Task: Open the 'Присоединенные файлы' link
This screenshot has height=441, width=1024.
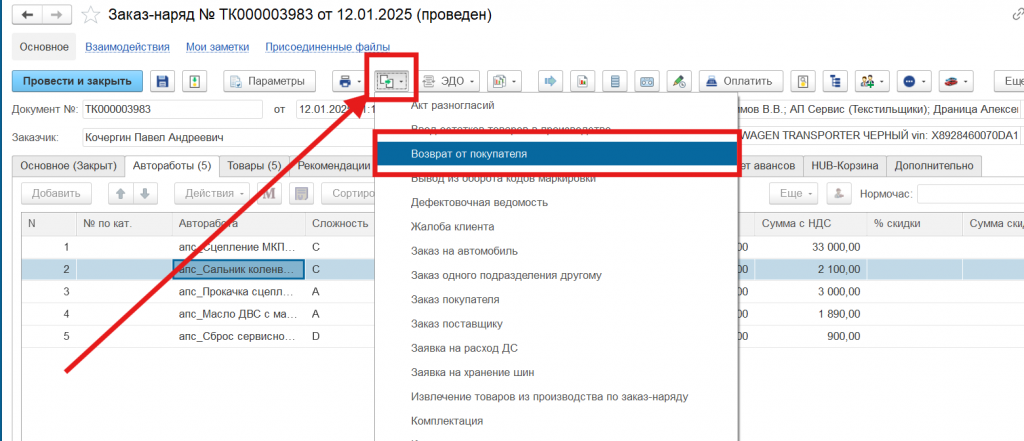Action: (320, 47)
